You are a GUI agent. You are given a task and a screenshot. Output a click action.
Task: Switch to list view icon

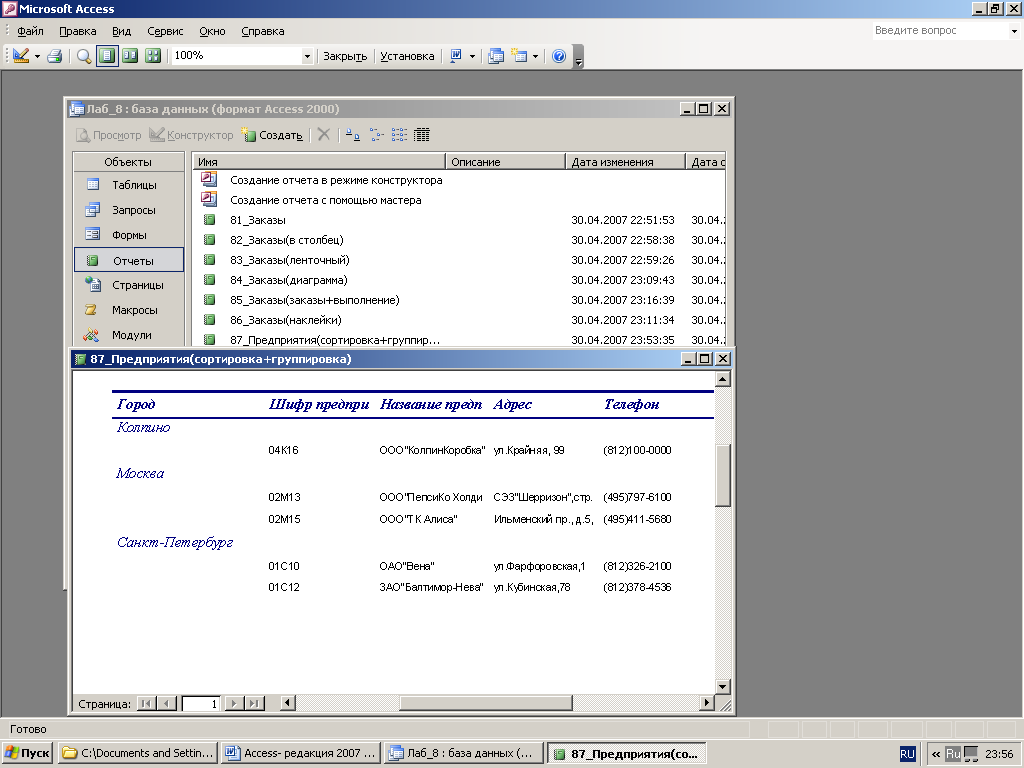click(x=399, y=135)
